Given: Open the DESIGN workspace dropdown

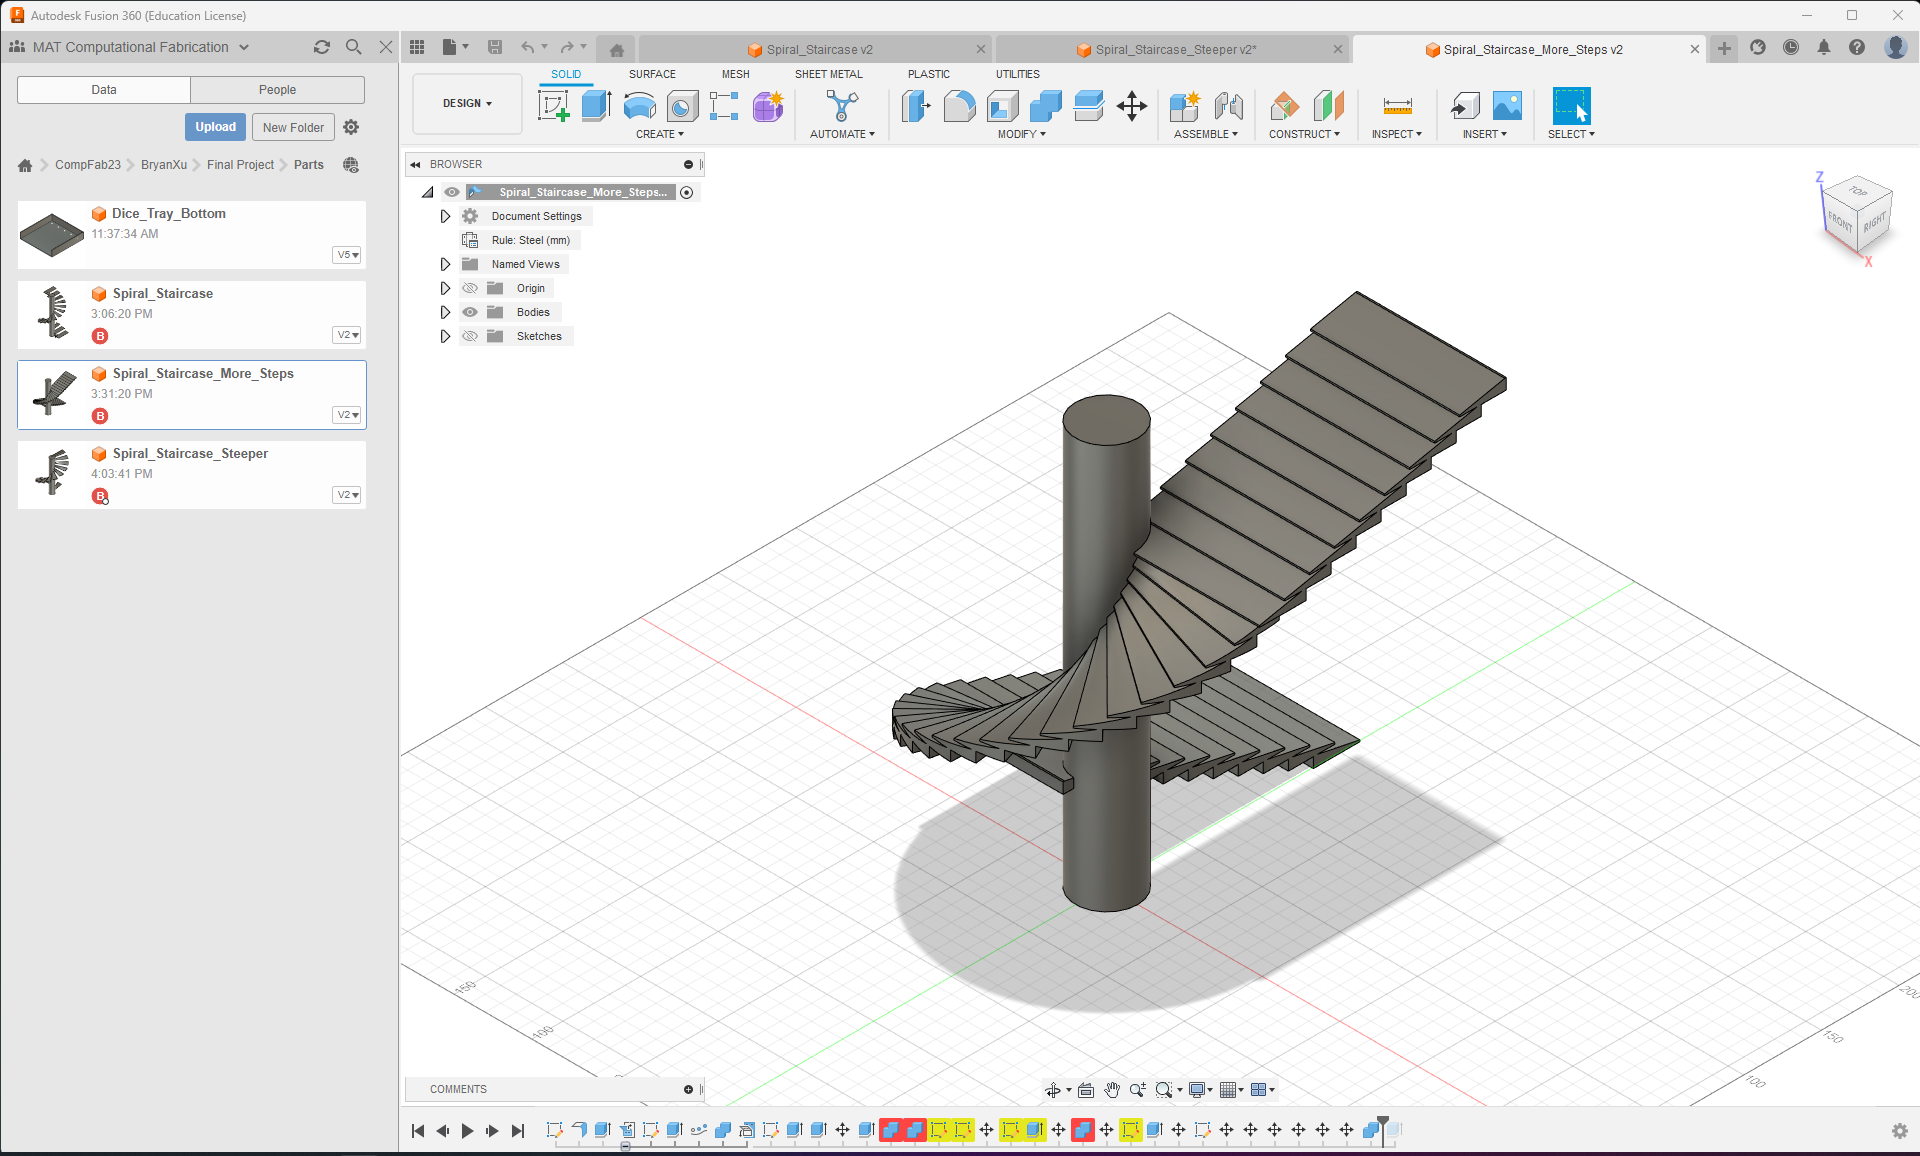Looking at the screenshot, I should (467, 103).
